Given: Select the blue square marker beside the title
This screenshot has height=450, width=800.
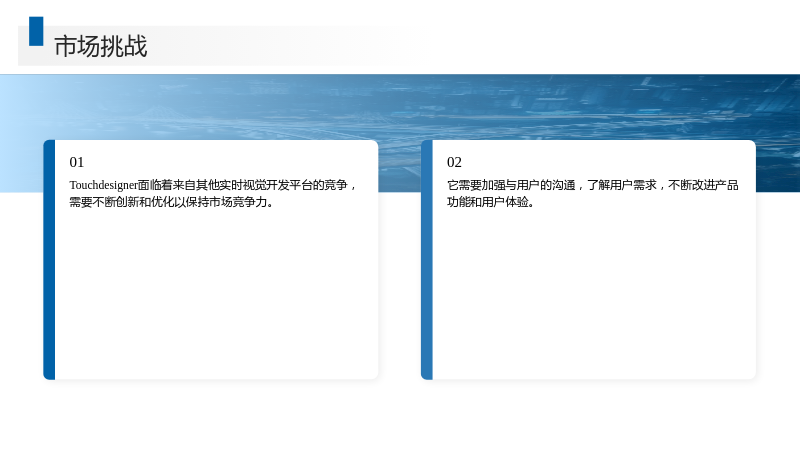Looking at the screenshot, I should [x=36, y=31].
